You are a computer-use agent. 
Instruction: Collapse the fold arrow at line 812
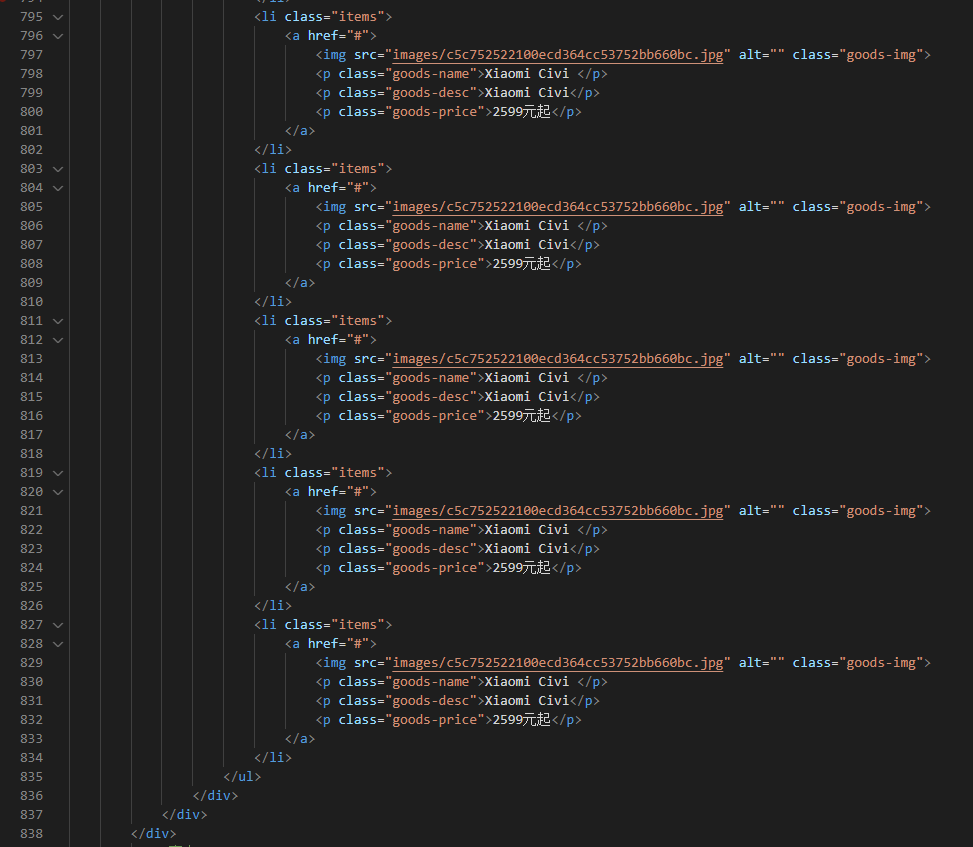[x=58, y=340]
